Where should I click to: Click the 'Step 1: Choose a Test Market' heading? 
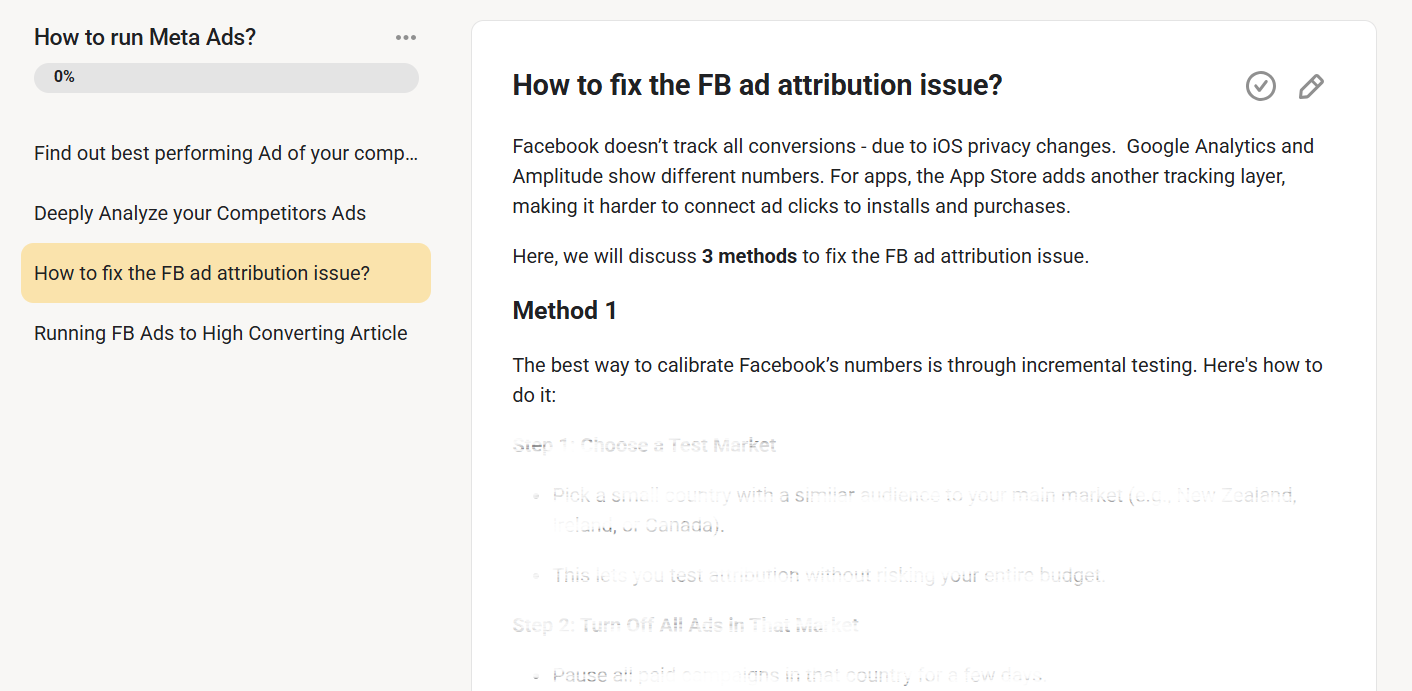click(x=645, y=445)
